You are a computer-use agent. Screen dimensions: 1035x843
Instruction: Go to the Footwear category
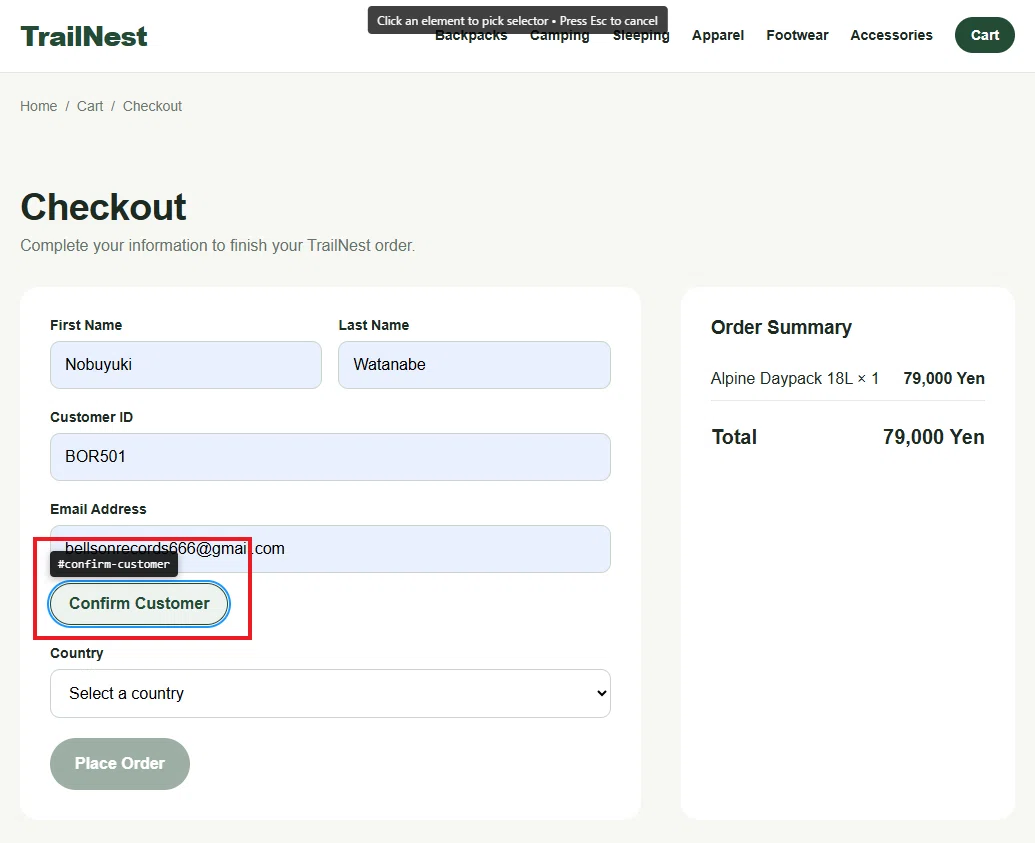[x=797, y=35]
